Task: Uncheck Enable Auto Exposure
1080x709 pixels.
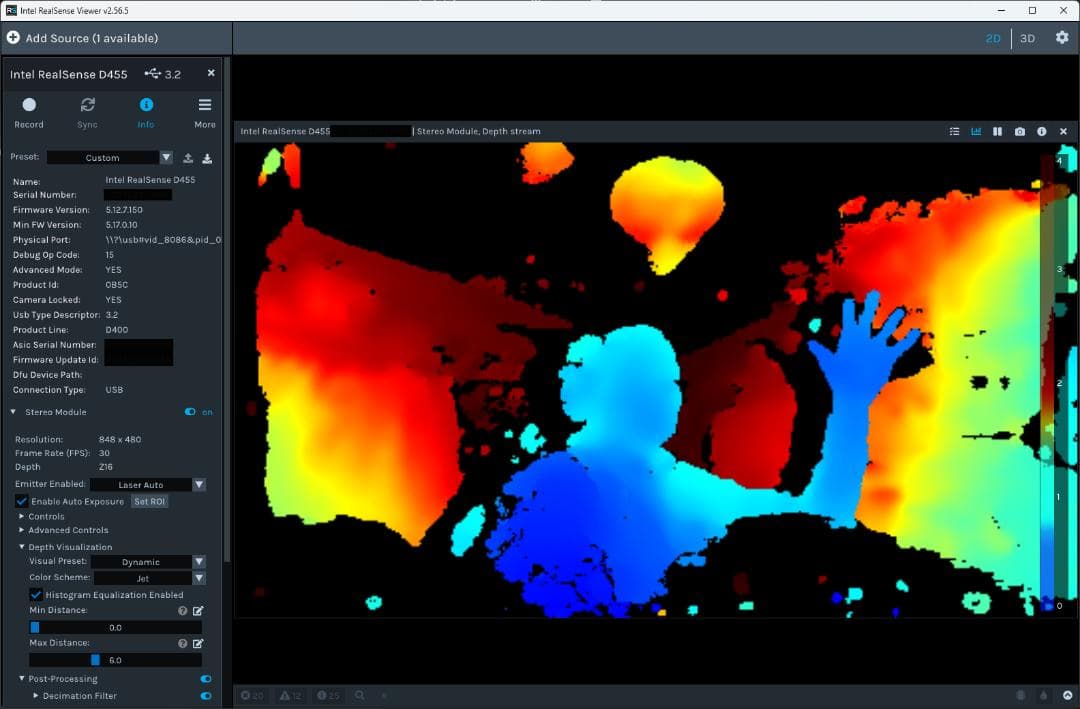Action: coord(22,501)
